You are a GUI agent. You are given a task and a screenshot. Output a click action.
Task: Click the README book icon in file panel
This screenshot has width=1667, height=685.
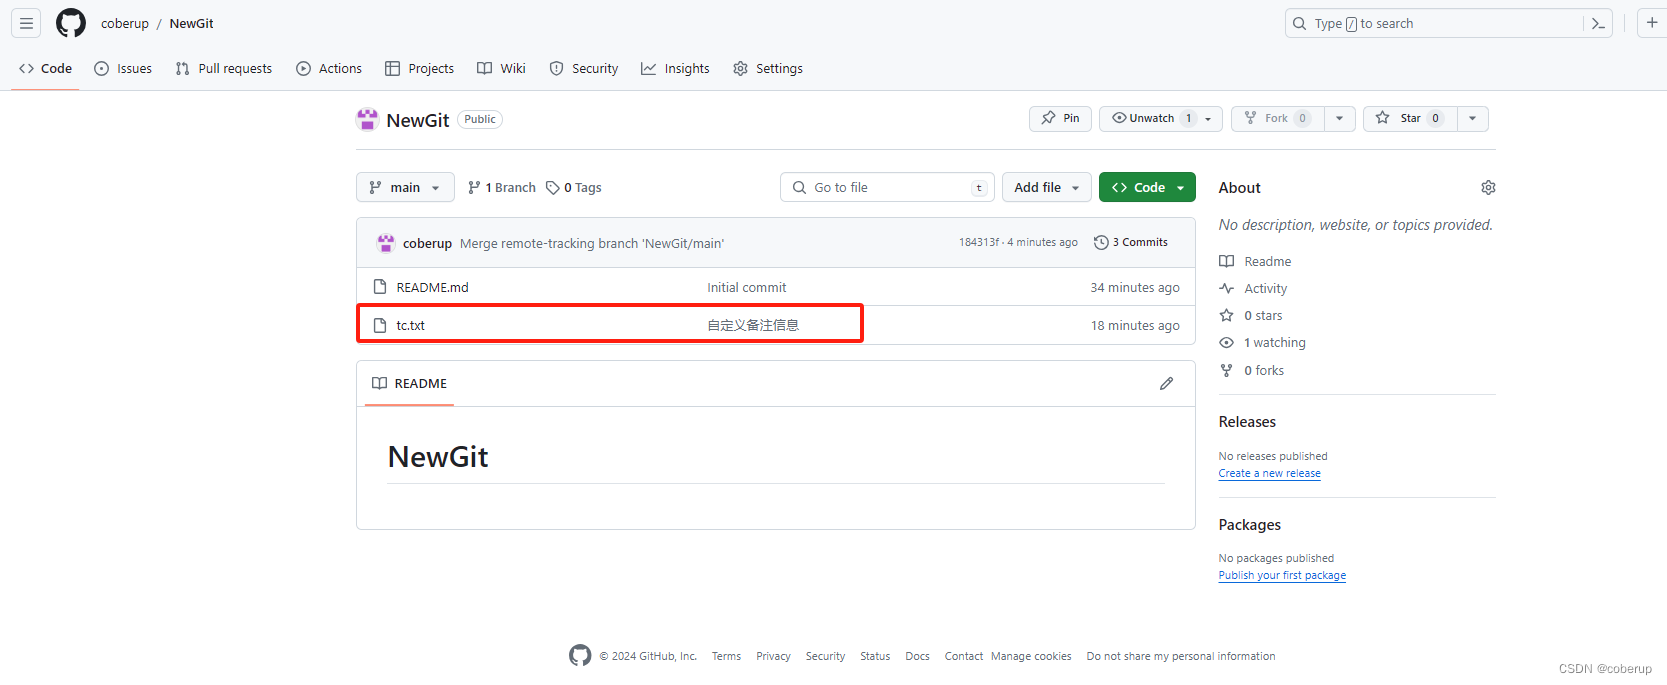pos(380,384)
